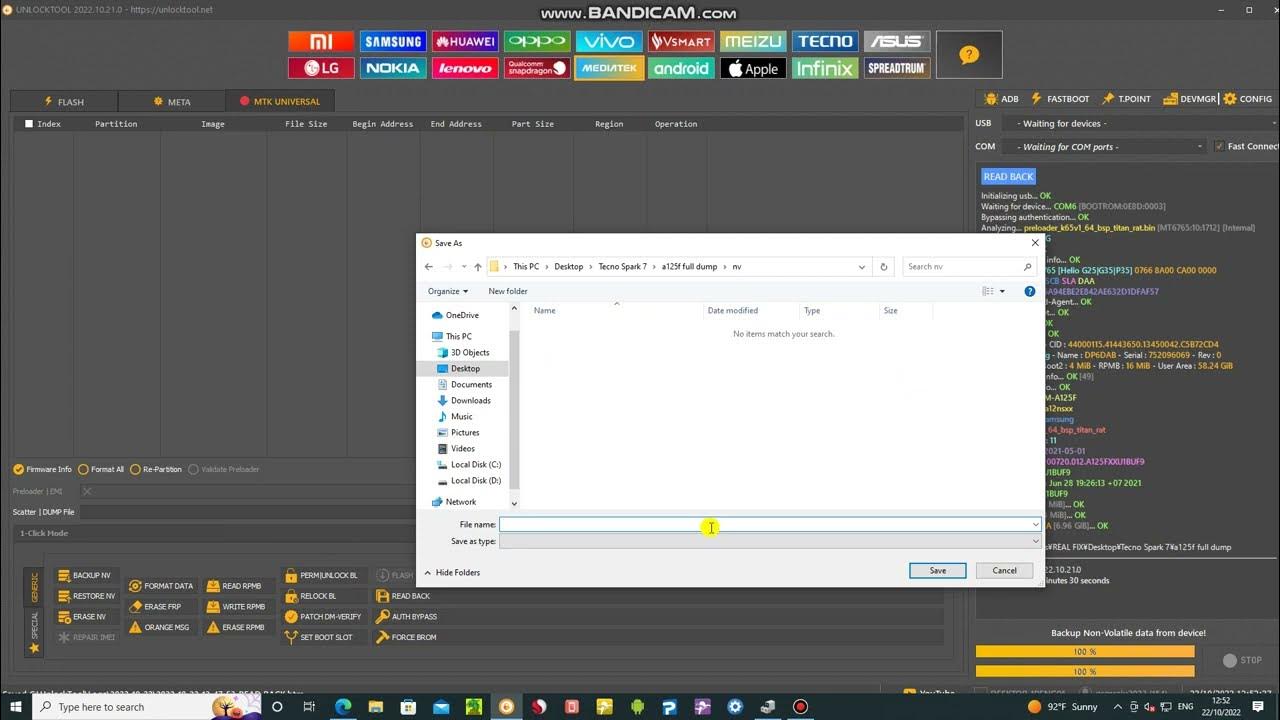Select the Nokia brand tile
This screenshot has width=1280, height=720.
[x=393, y=68]
